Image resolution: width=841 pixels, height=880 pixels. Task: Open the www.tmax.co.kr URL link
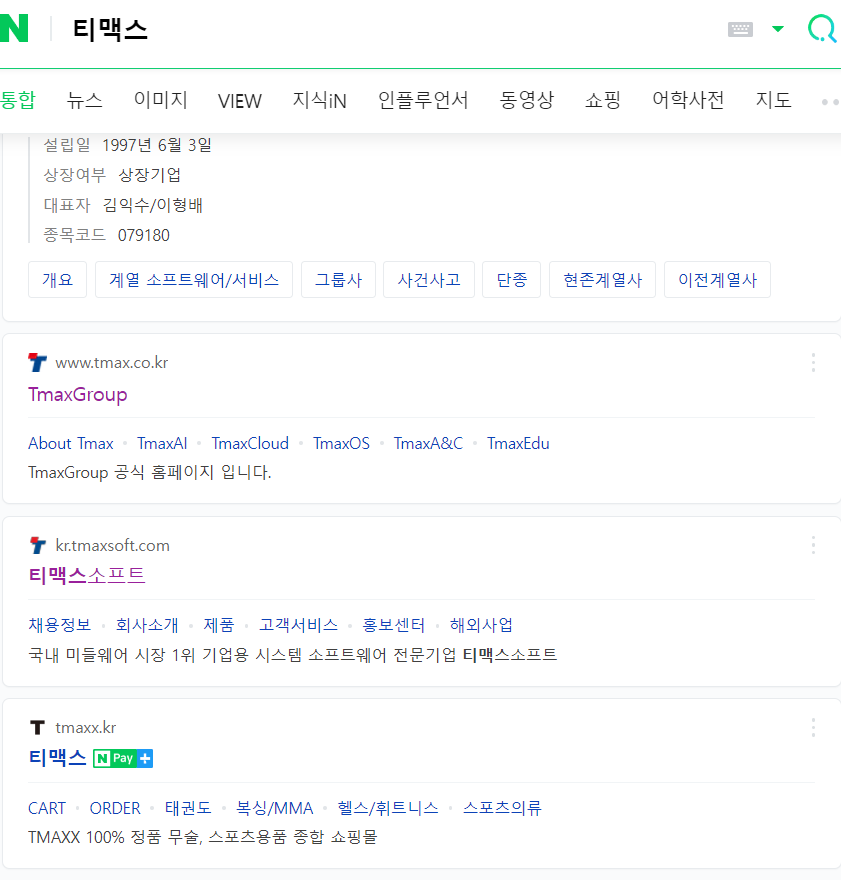(x=112, y=363)
